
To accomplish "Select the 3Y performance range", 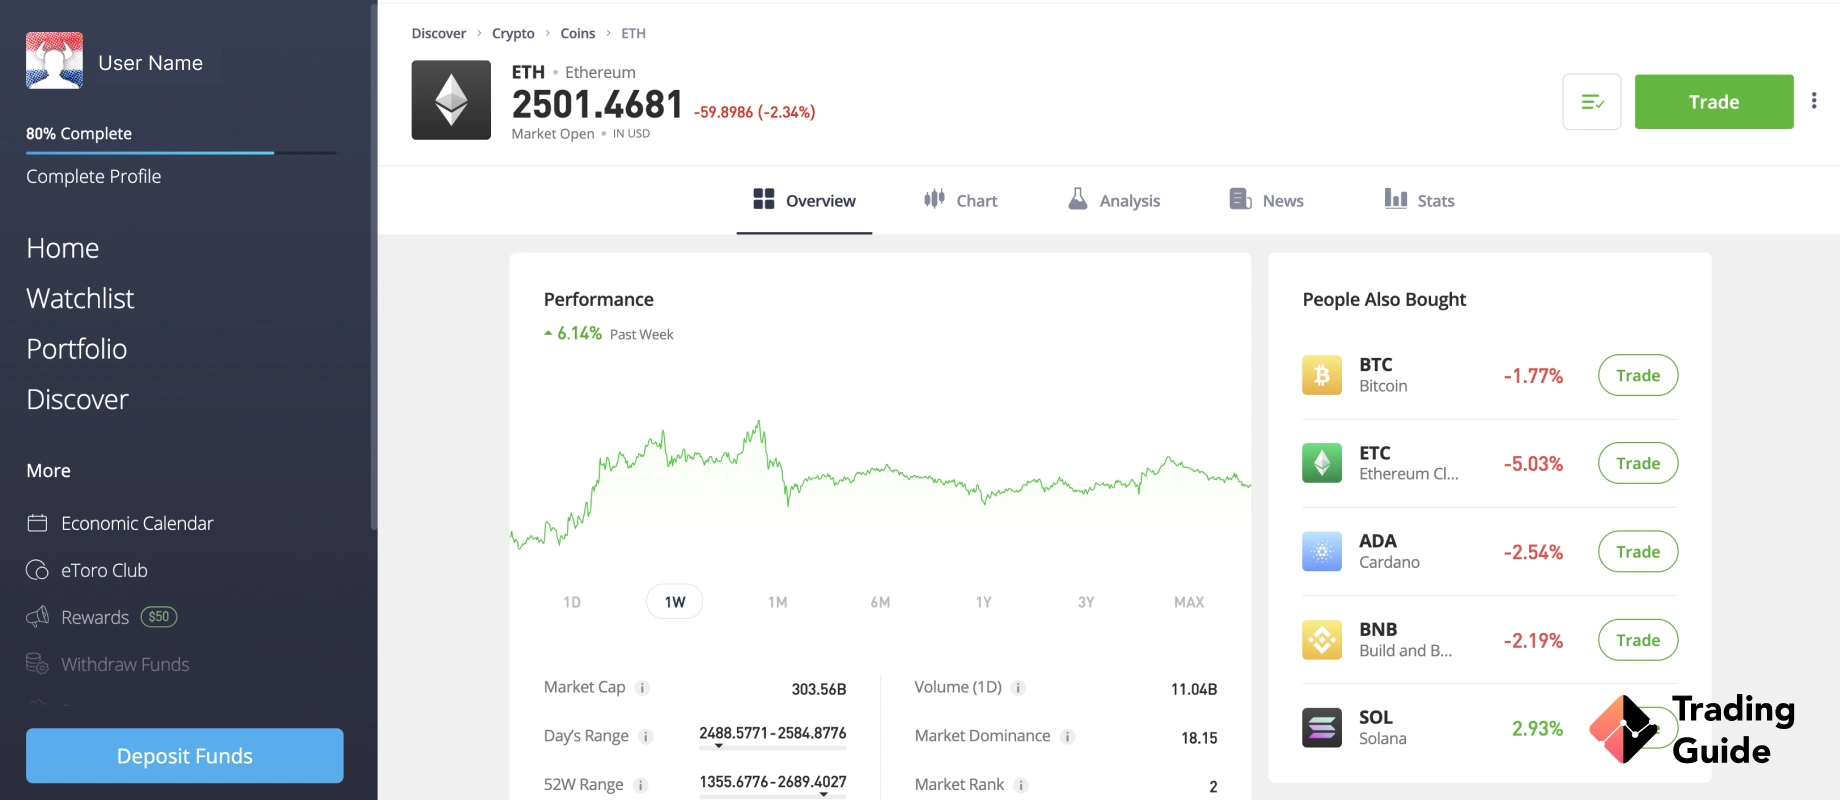I will [1086, 602].
